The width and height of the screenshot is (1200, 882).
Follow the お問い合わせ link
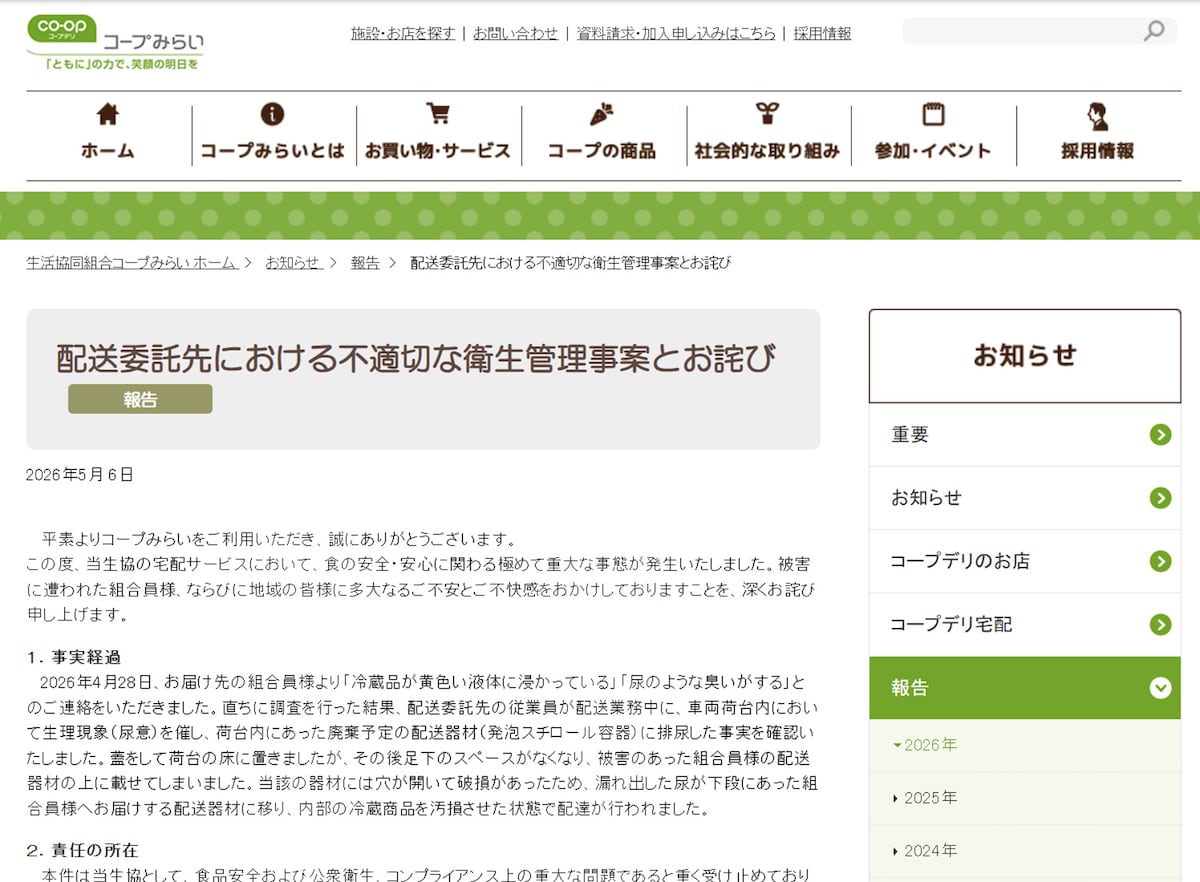516,33
